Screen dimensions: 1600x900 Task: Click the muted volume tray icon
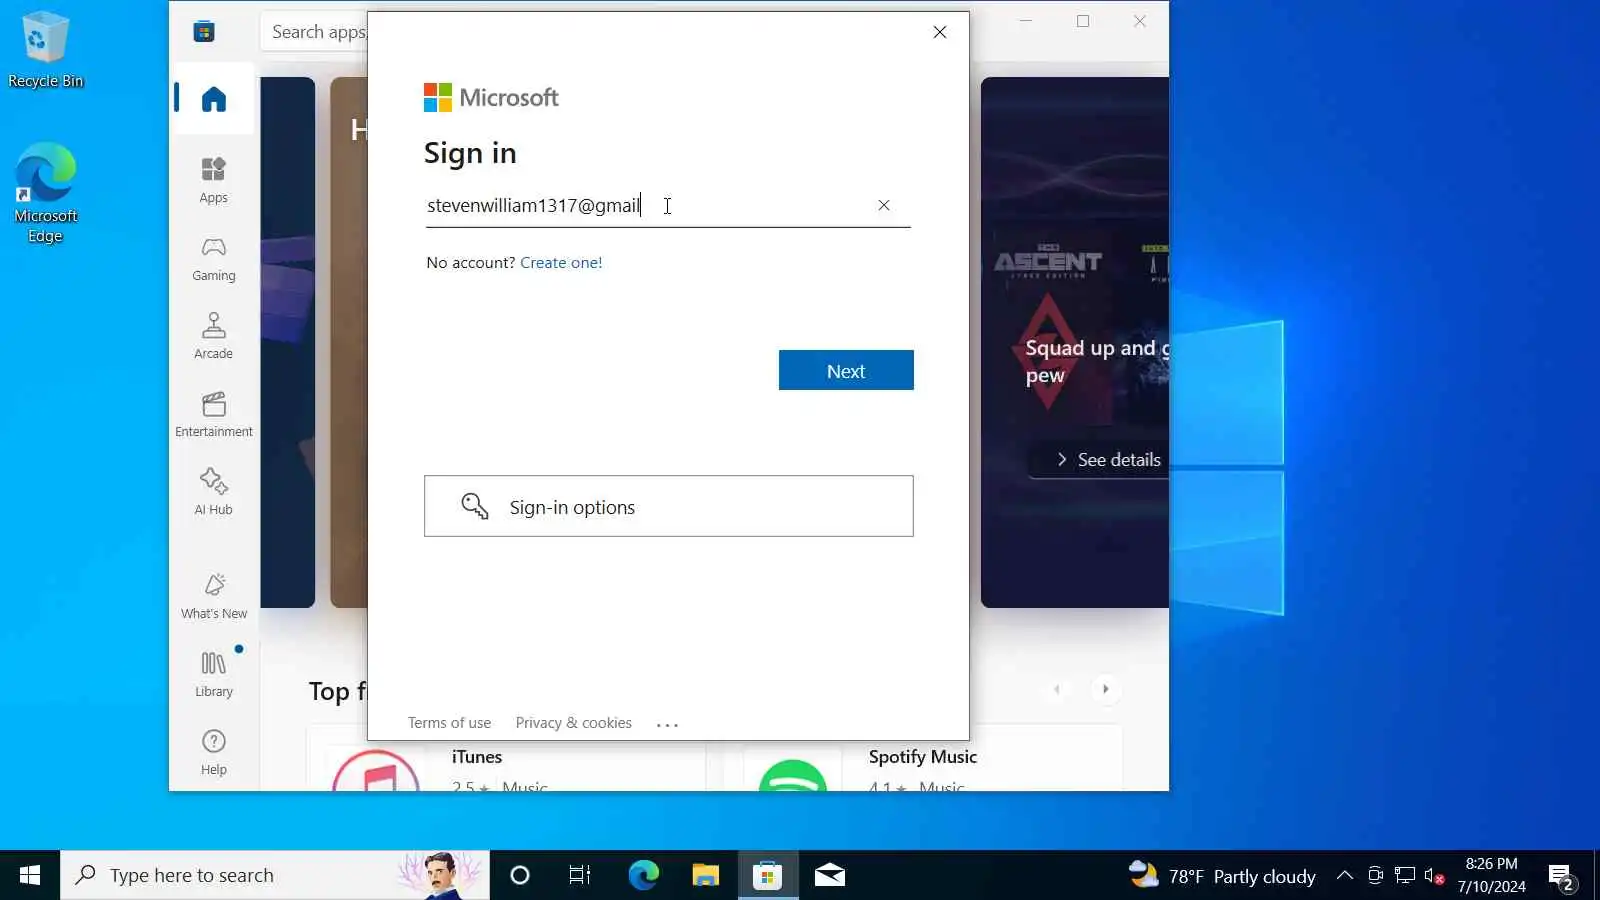click(1434, 876)
